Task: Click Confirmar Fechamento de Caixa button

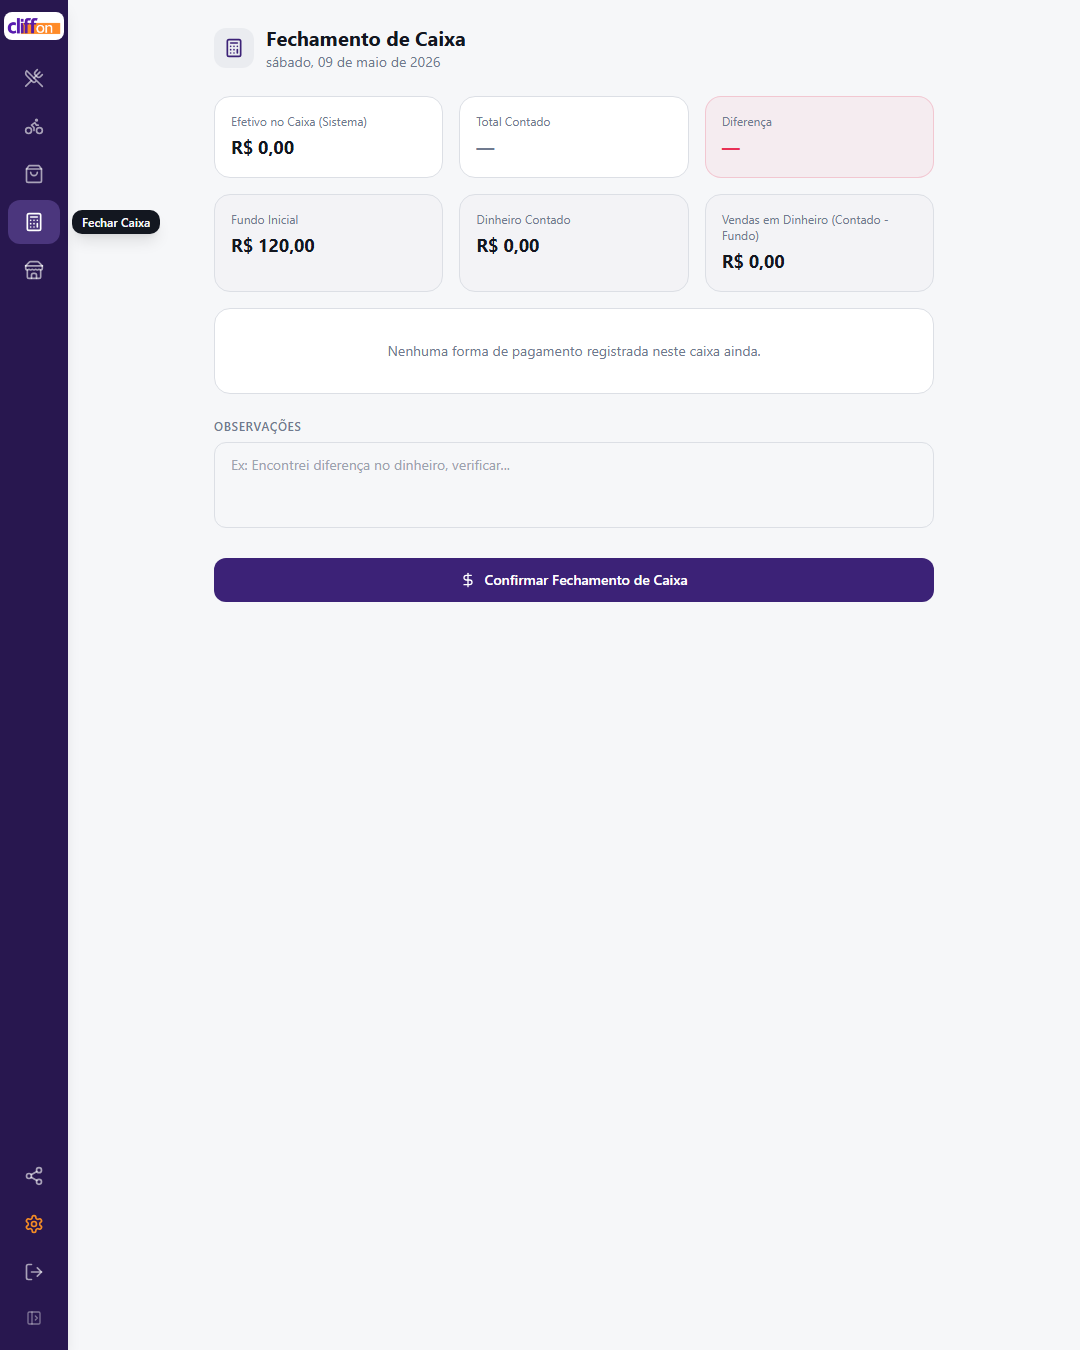Action: (574, 580)
